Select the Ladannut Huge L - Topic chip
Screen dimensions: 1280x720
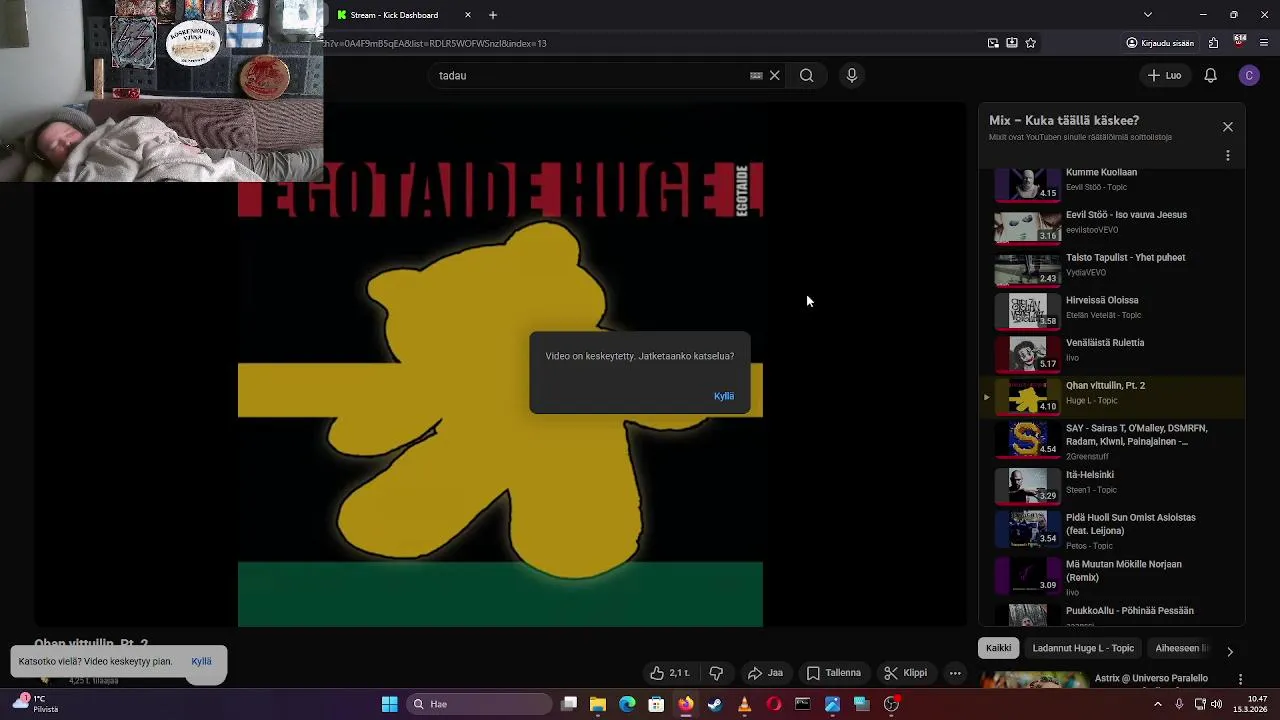1083,648
